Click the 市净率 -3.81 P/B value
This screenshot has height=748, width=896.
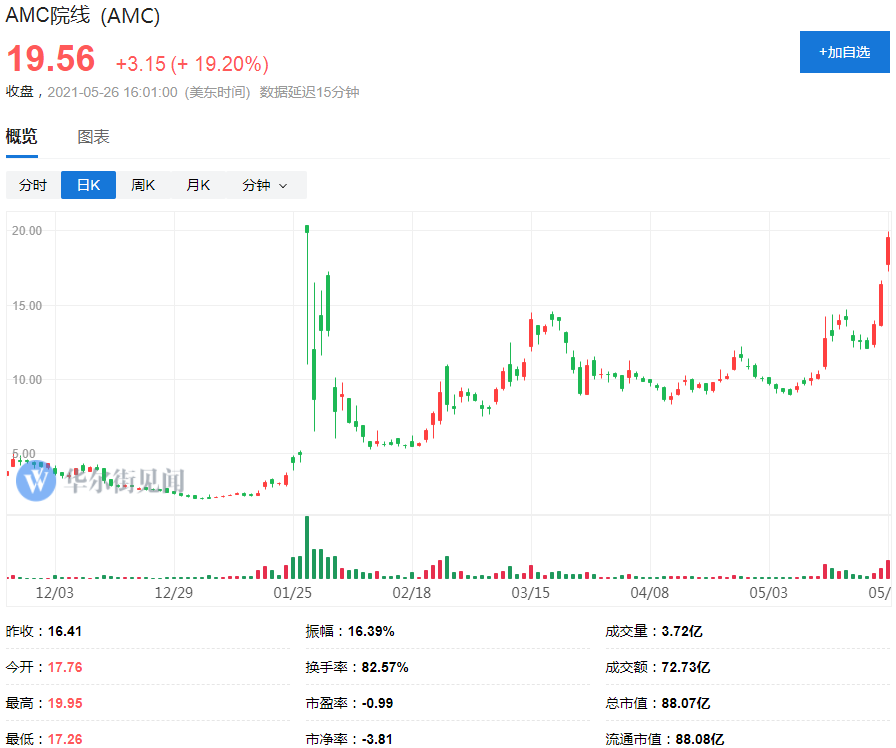(x=378, y=739)
